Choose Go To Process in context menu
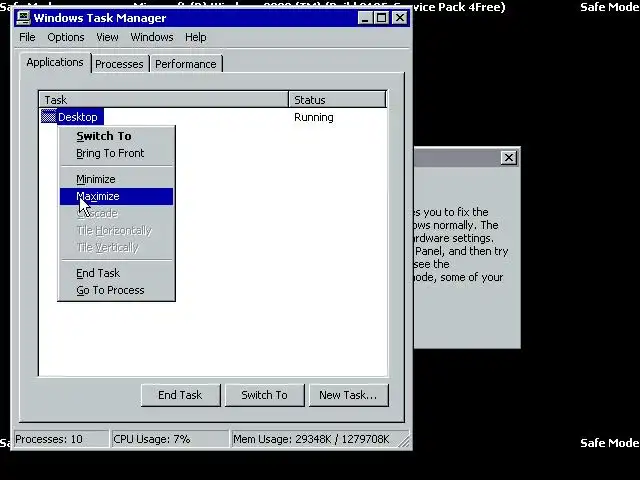This screenshot has width=640, height=480. coord(116,290)
